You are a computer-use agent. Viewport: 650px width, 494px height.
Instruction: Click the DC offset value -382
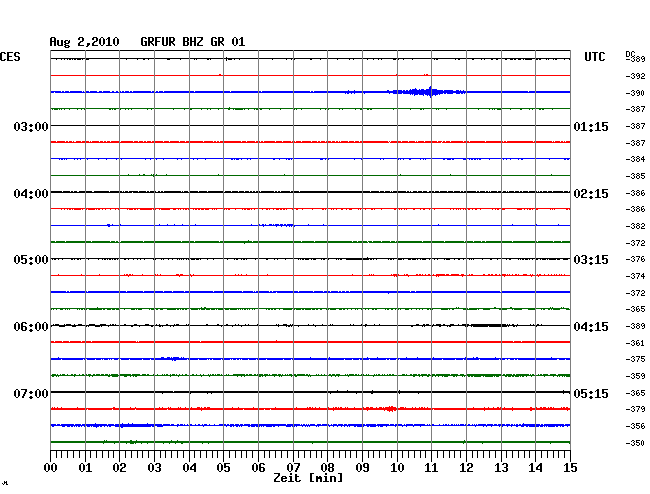pyautogui.click(x=635, y=226)
